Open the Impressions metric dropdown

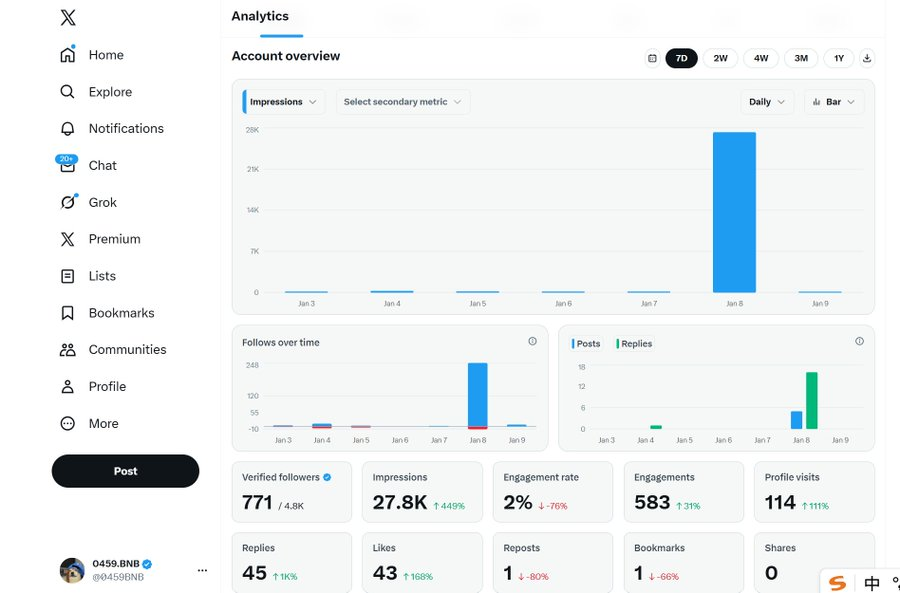point(284,102)
